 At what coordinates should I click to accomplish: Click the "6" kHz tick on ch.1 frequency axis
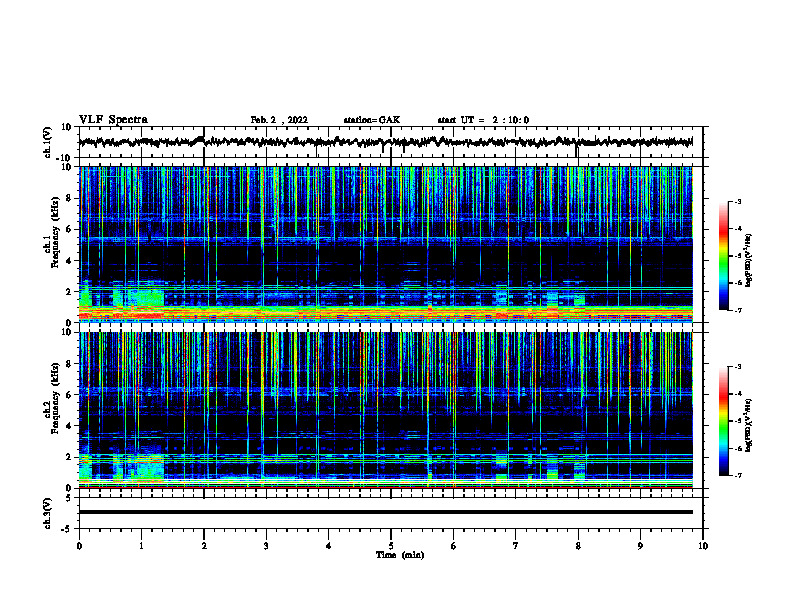pos(70,229)
